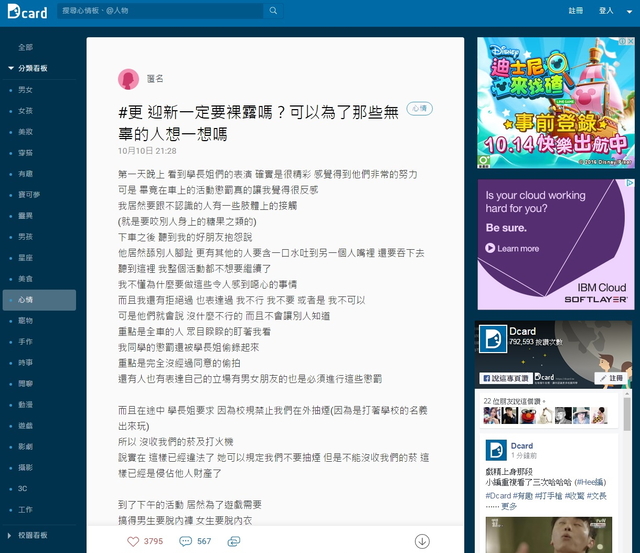Screen dimensions: 640x553
Task: Open the 美食 board in sidebar
Action: click(25, 278)
